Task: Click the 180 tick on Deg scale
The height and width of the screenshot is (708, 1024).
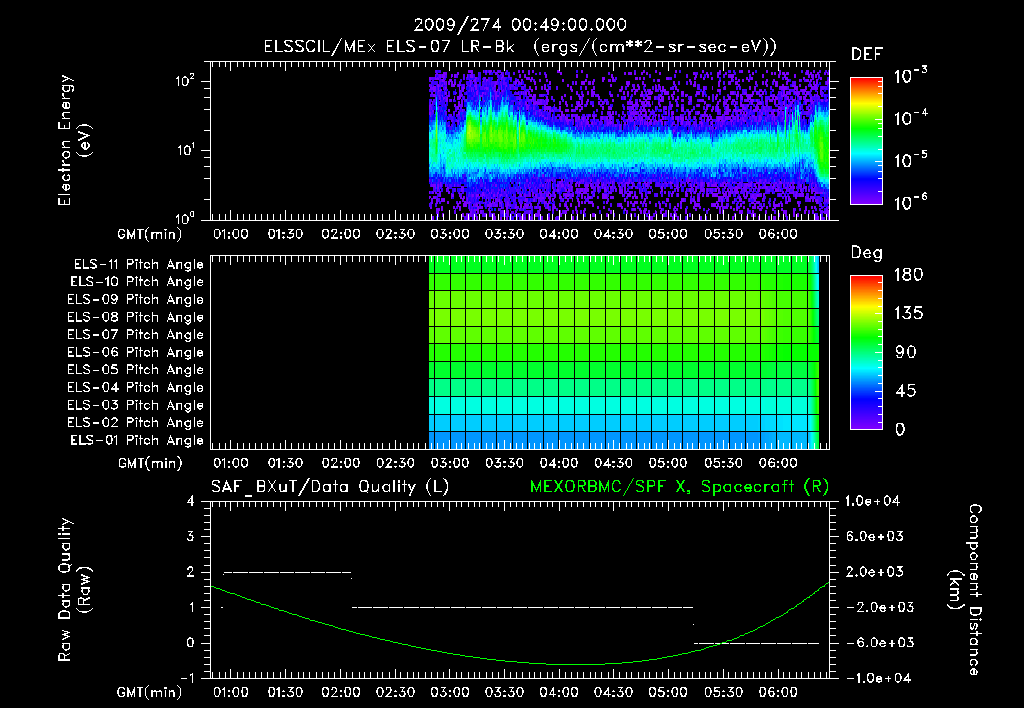Action: coord(908,275)
